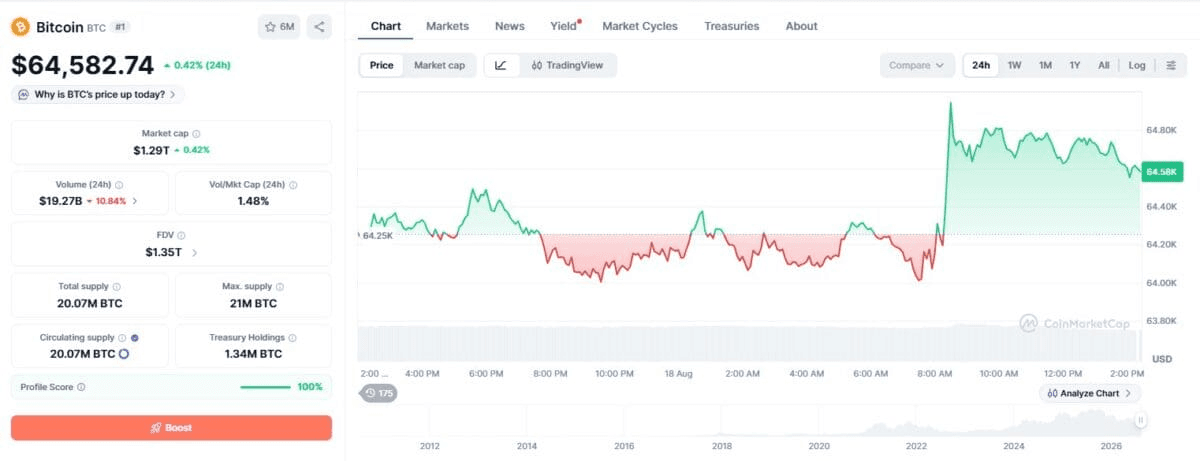
Task: Switch to line chart icon
Action: pyautogui.click(x=501, y=65)
